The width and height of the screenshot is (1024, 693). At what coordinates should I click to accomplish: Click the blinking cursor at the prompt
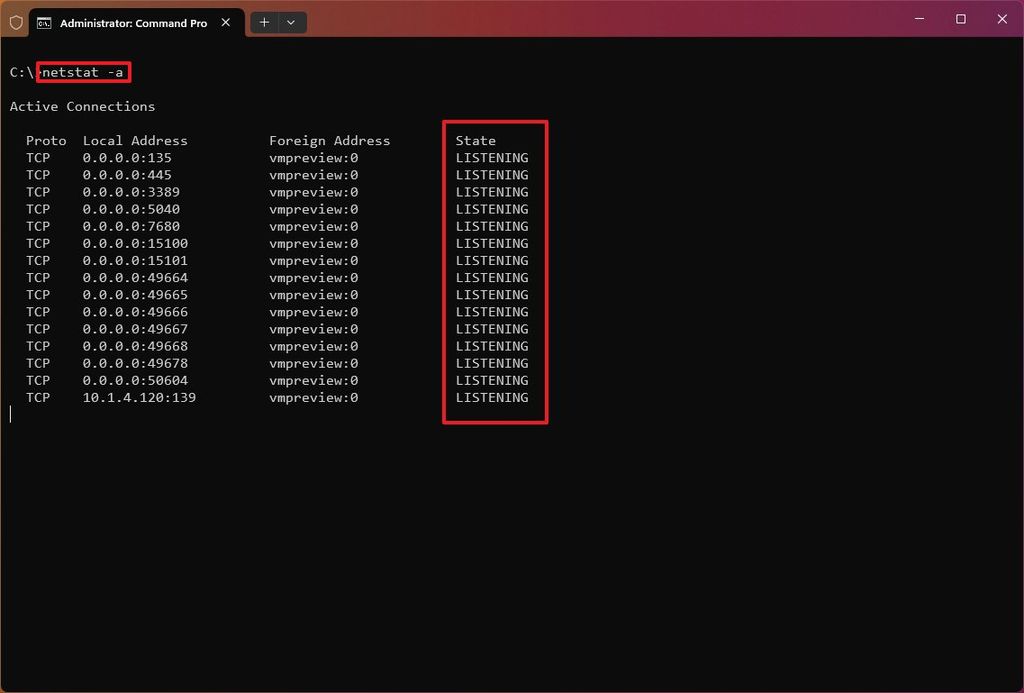click(x=11, y=413)
